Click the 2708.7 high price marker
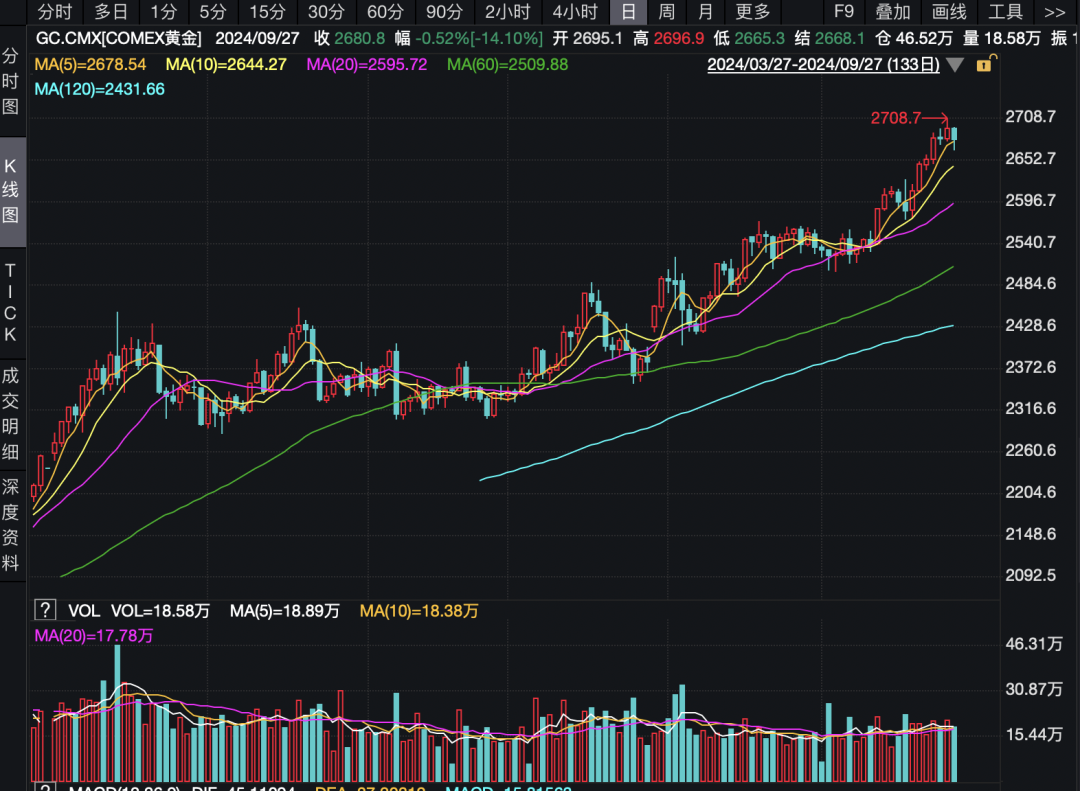Image resolution: width=1080 pixels, height=791 pixels. click(x=895, y=118)
